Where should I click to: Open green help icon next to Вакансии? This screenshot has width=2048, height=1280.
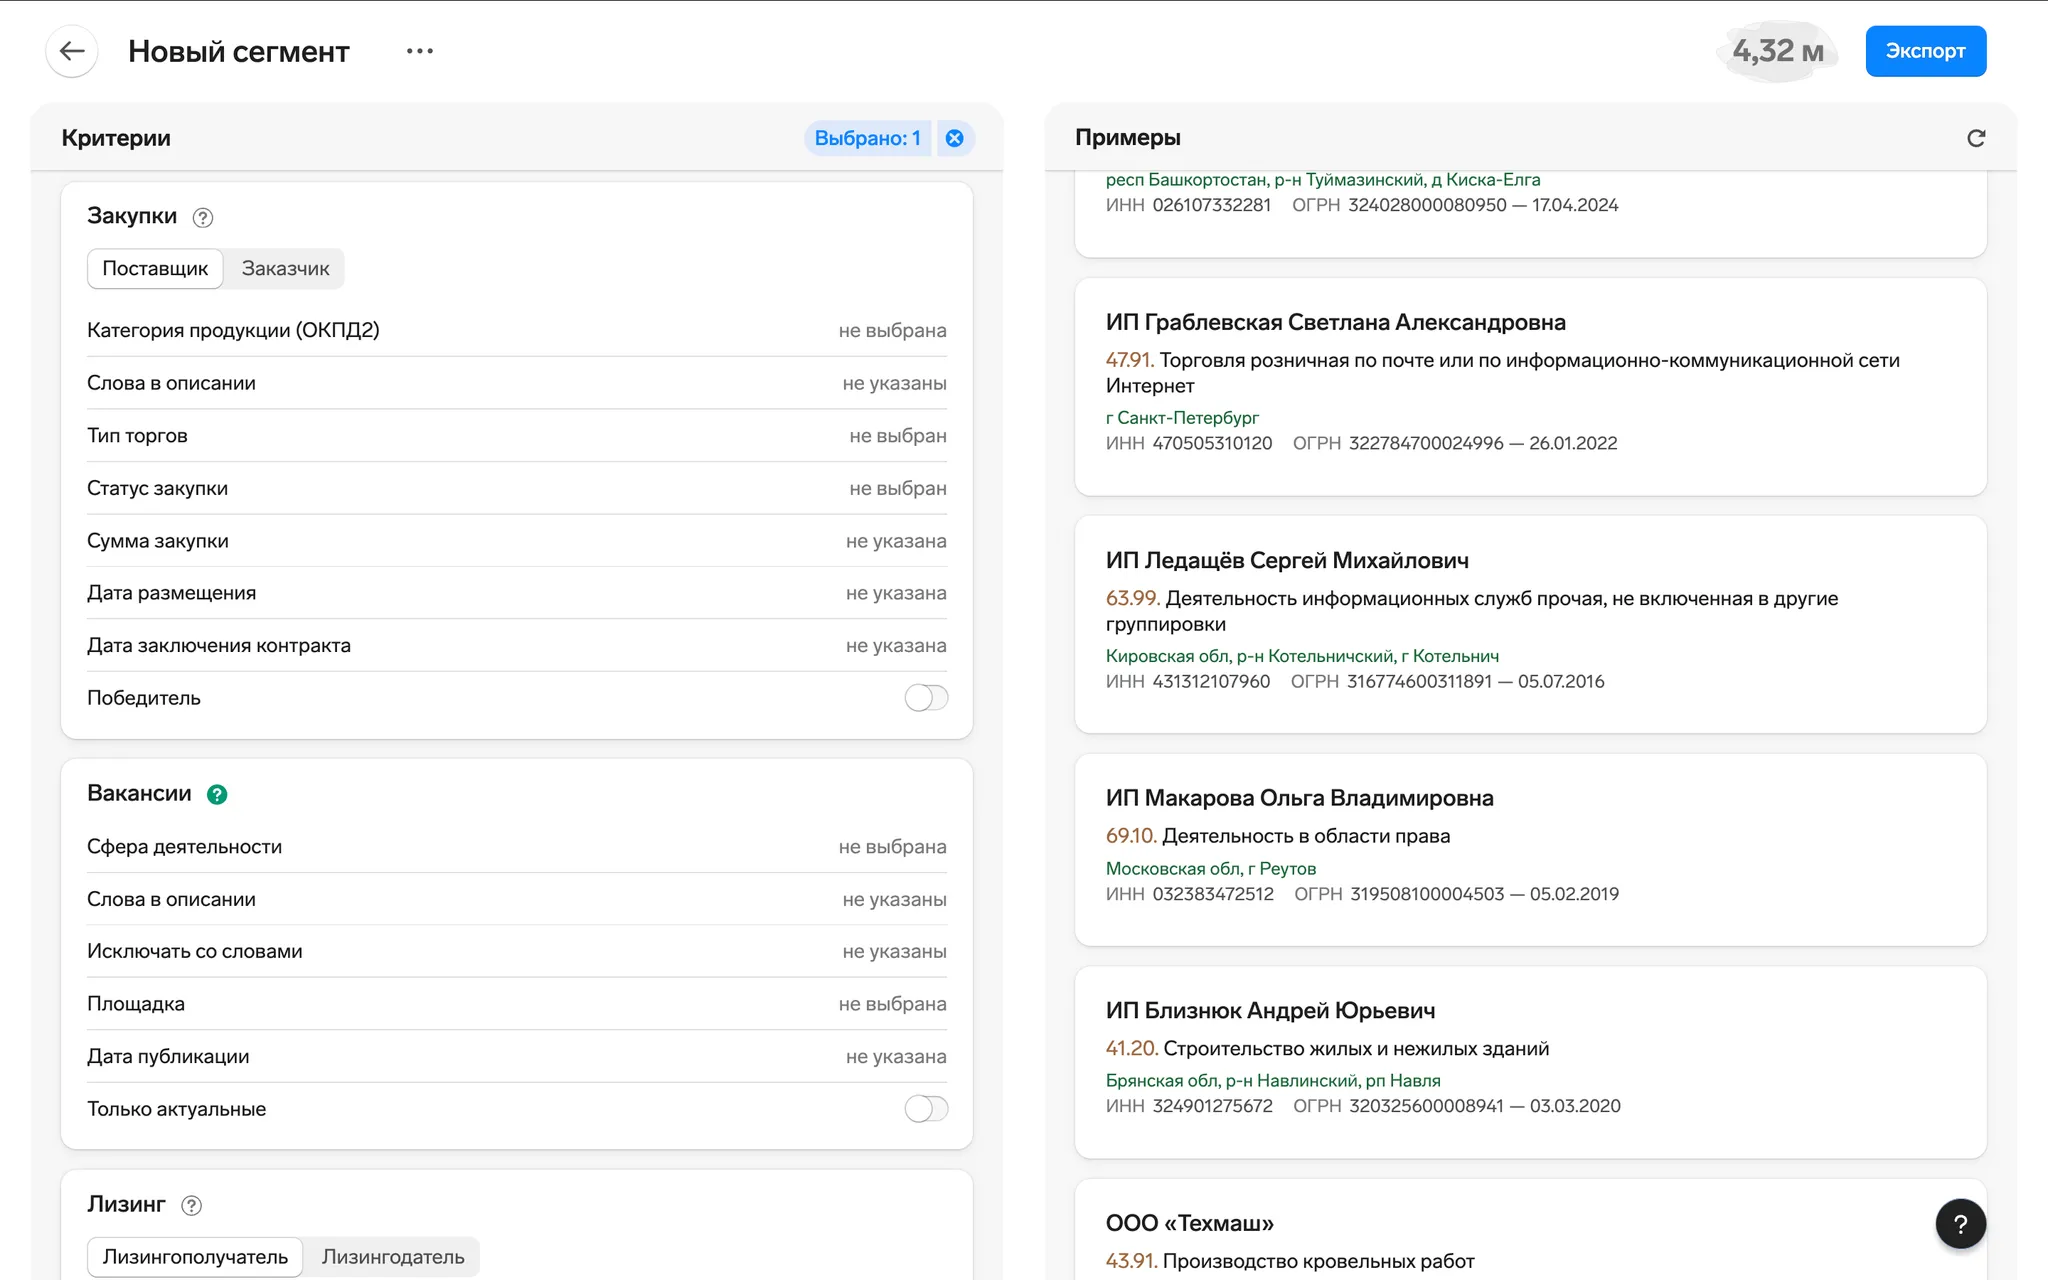[217, 794]
